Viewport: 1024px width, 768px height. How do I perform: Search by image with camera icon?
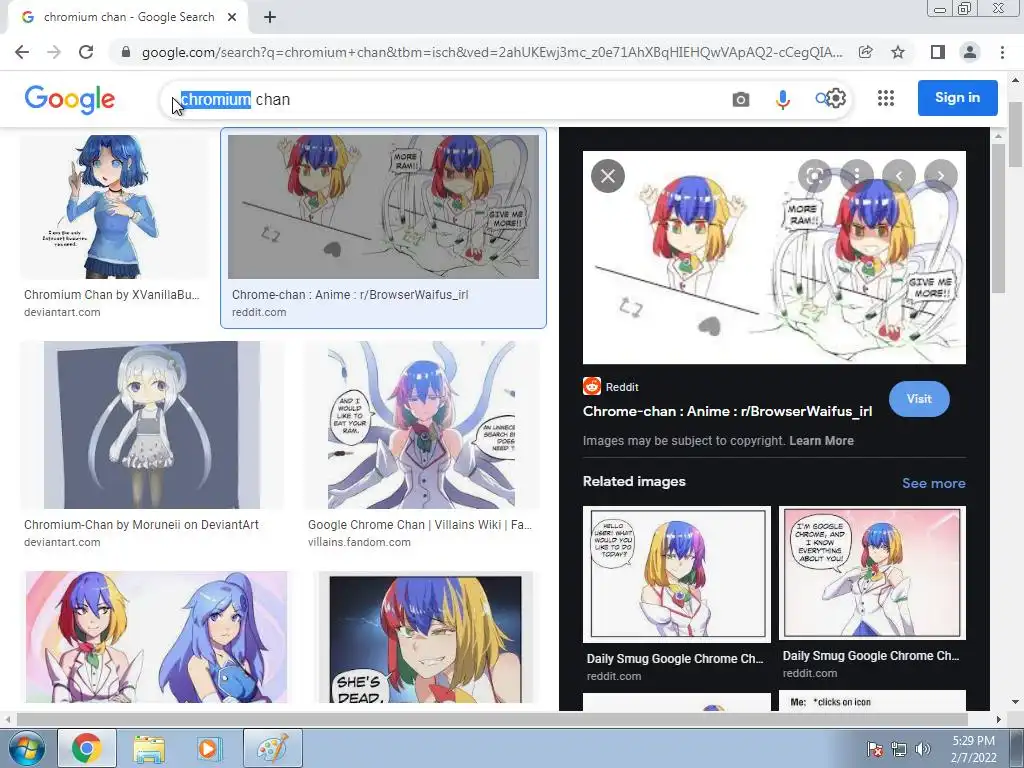pyautogui.click(x=741, y=99)
